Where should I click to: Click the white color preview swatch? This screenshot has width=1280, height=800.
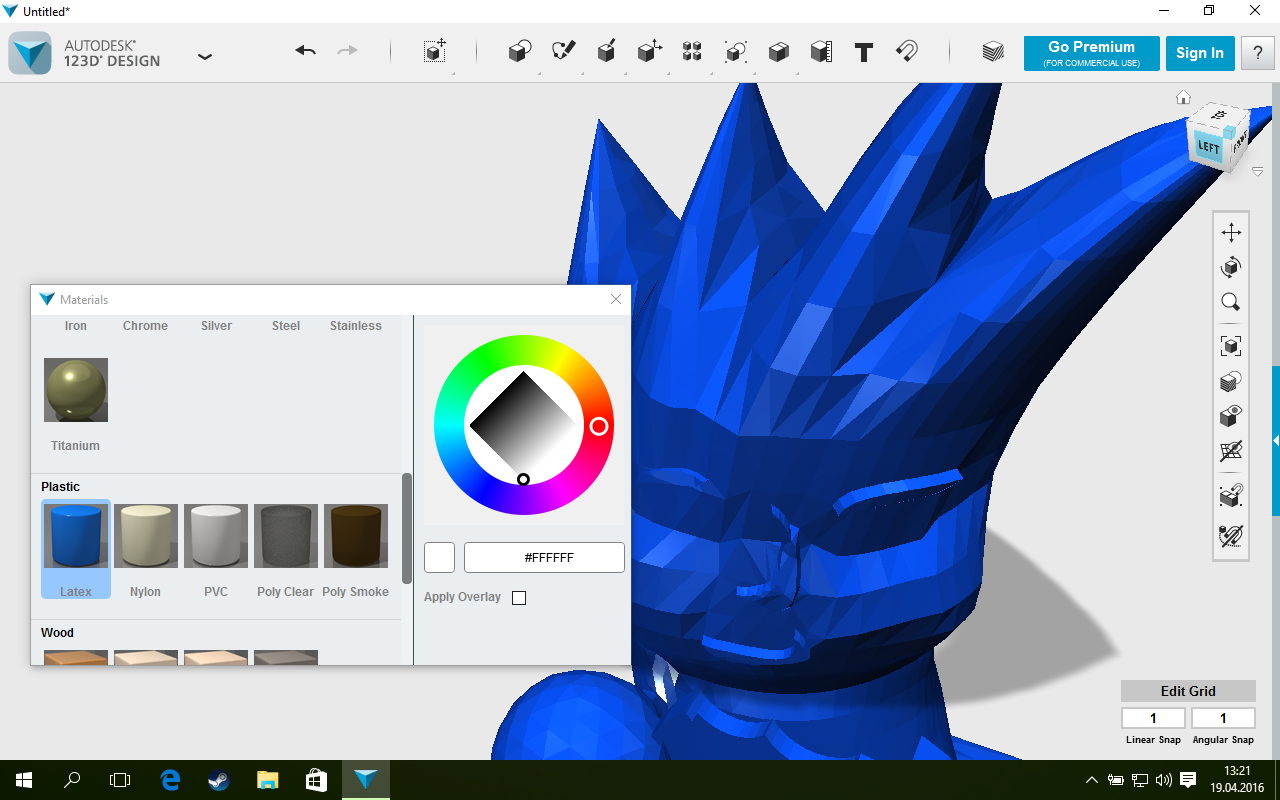(x=440, y=558)
